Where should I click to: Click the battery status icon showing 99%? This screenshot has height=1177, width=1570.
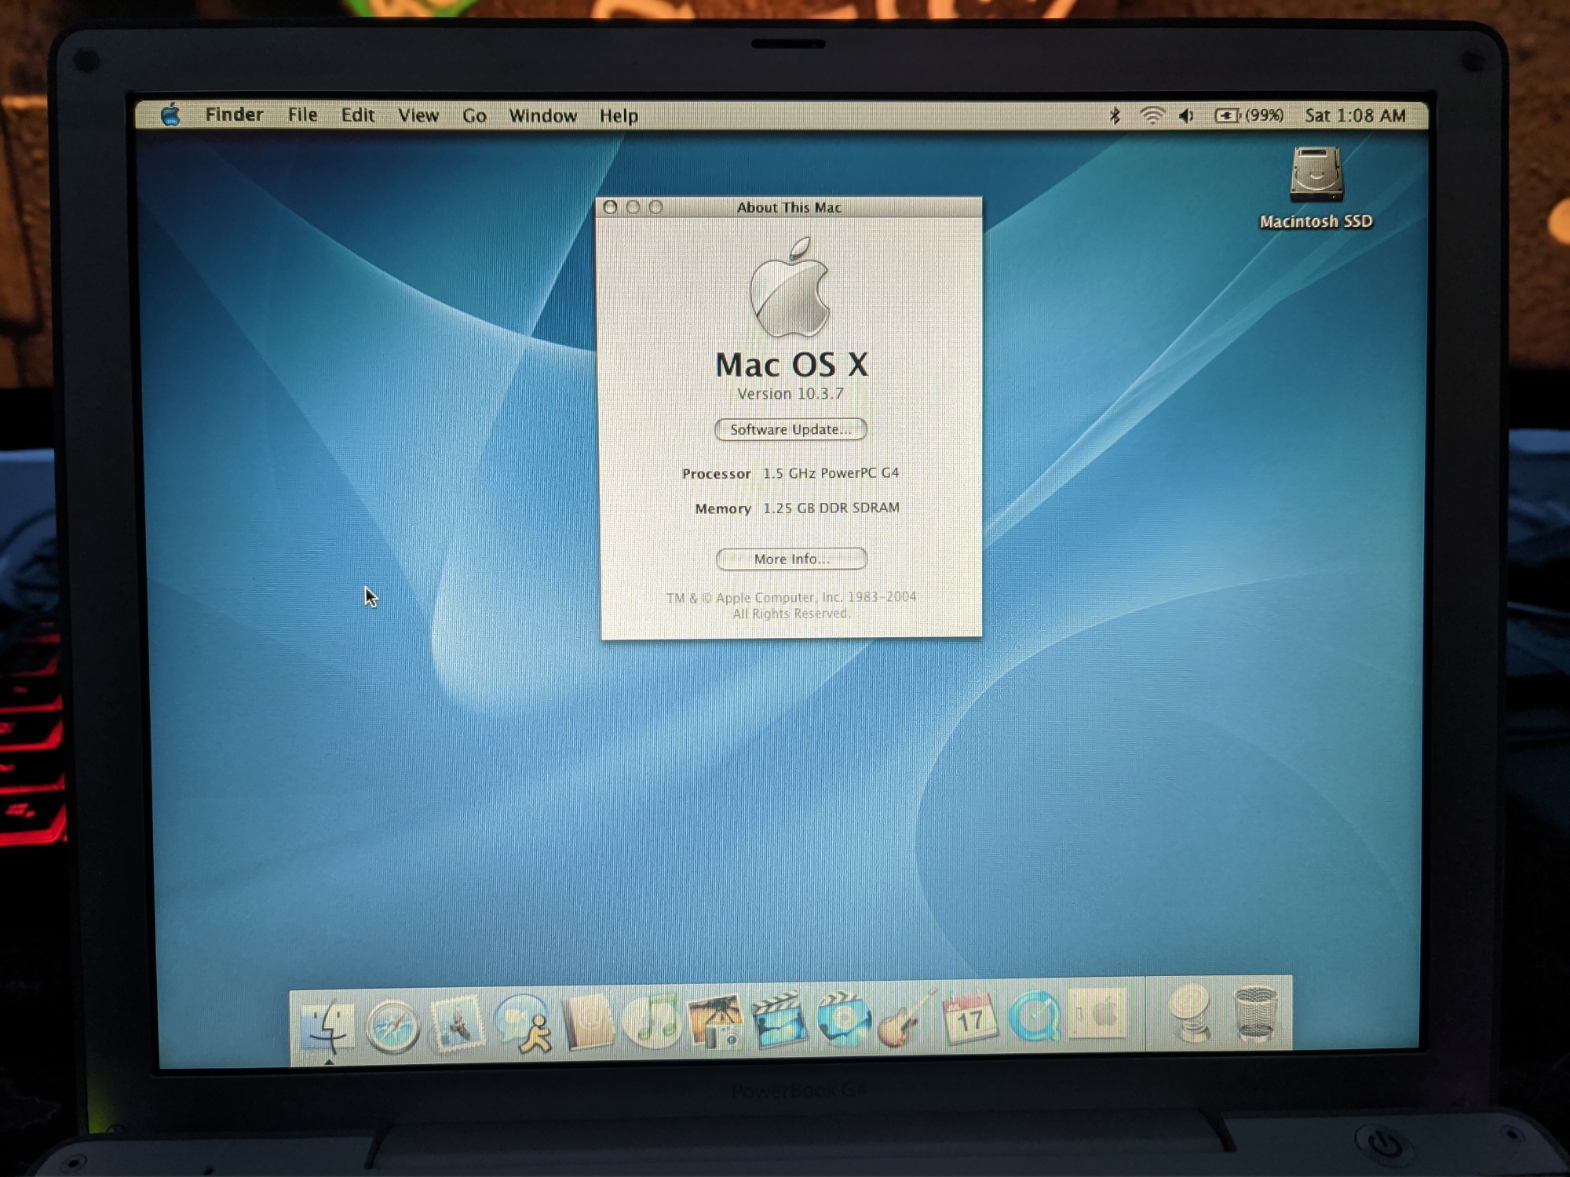1249,116
